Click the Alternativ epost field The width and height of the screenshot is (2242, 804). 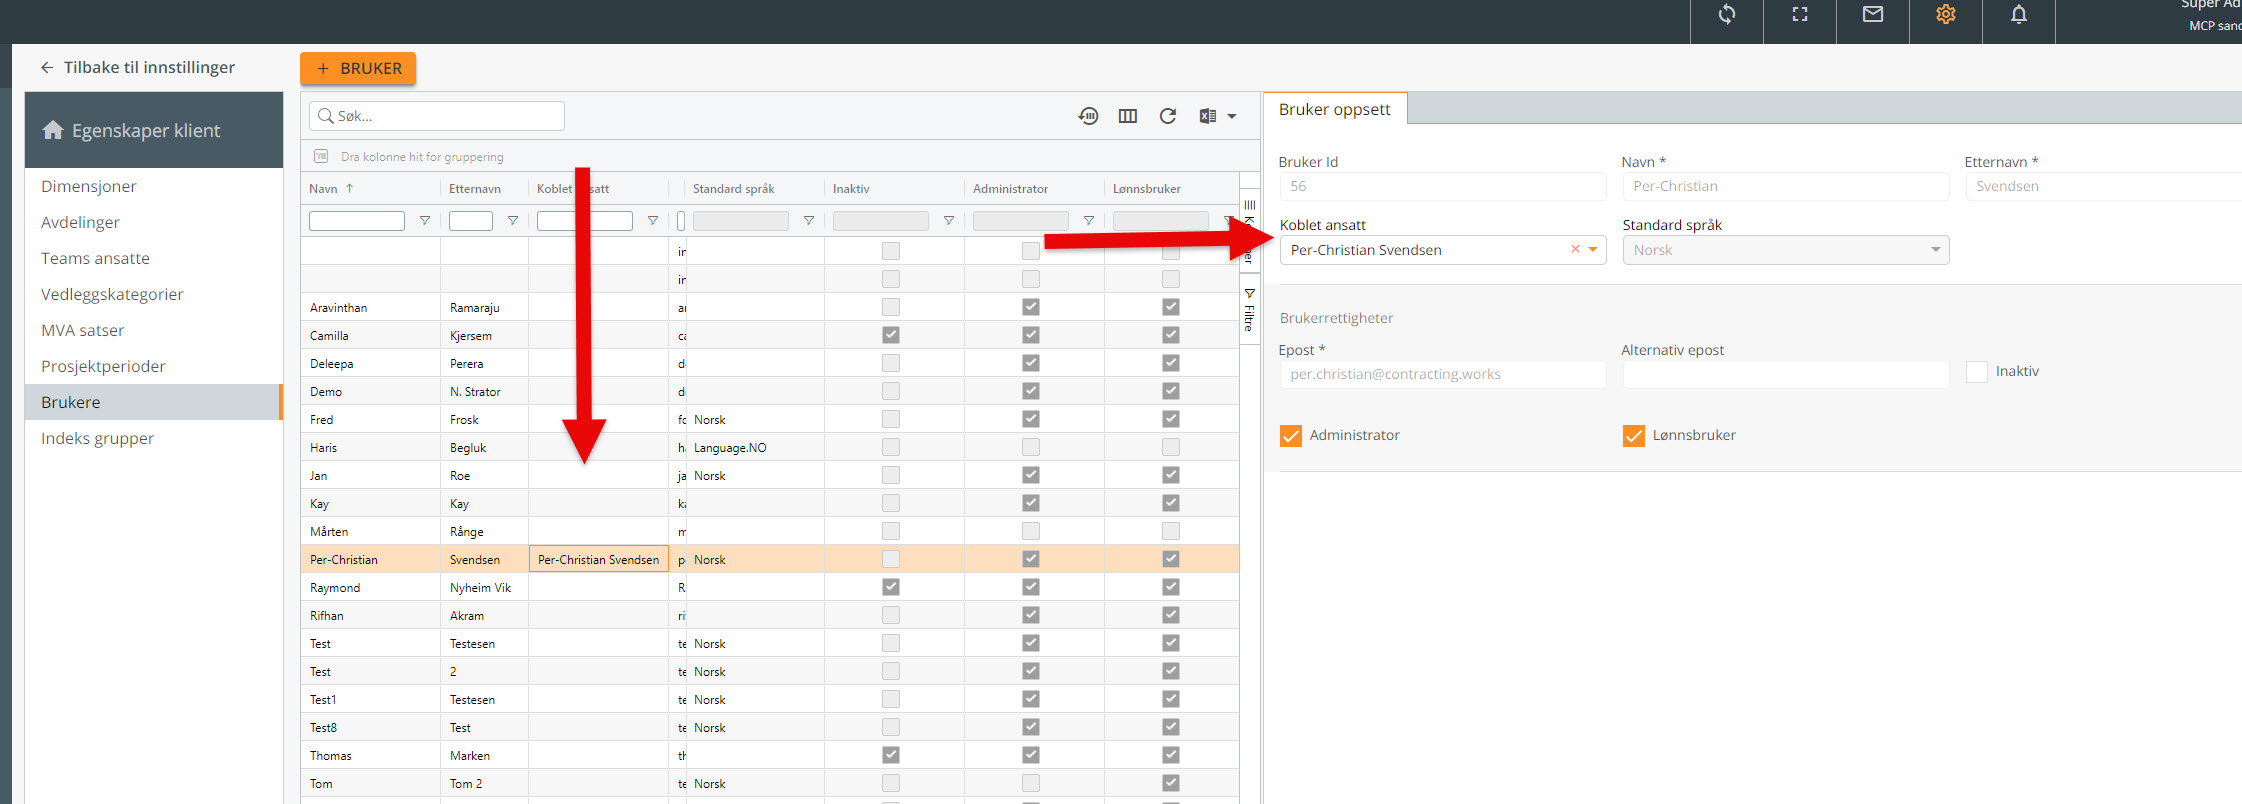[1786, 374]
